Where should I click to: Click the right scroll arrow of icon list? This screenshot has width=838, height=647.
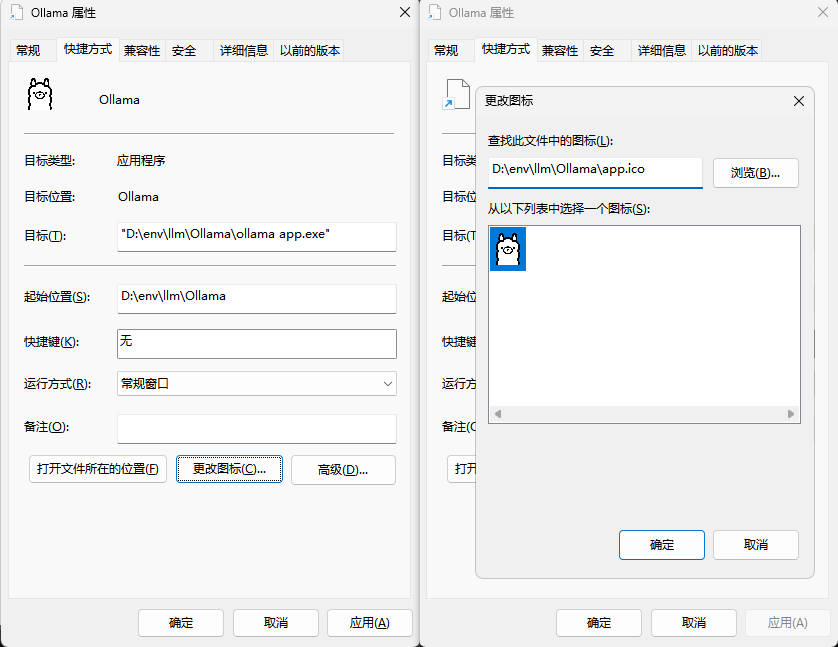791,414
